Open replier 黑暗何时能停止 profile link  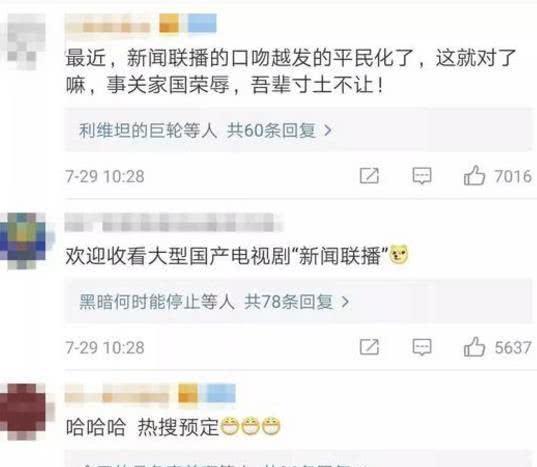point(140,302)
